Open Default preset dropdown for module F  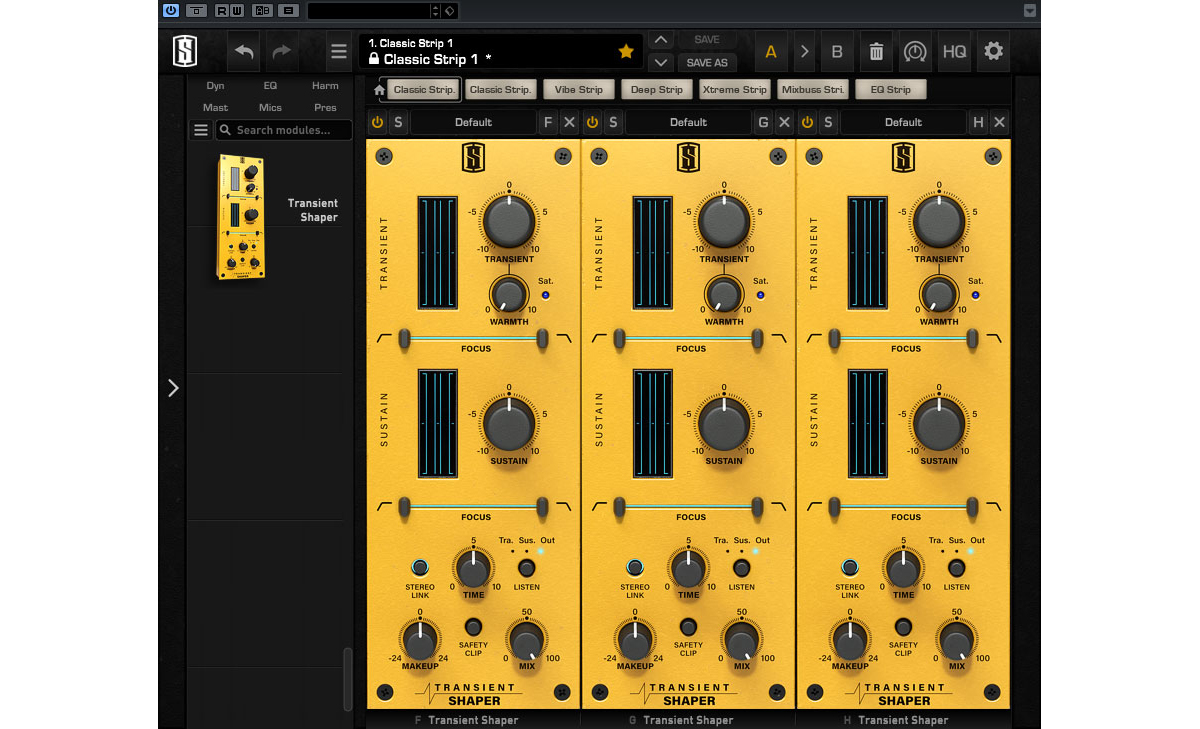473,122
